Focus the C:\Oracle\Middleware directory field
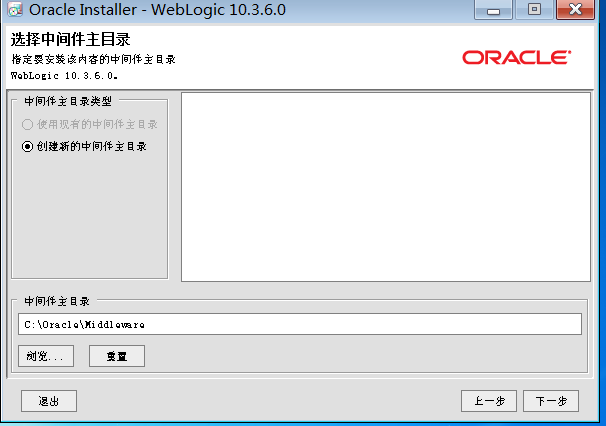This screenshot has width=606, height=426. pos(300,324)
